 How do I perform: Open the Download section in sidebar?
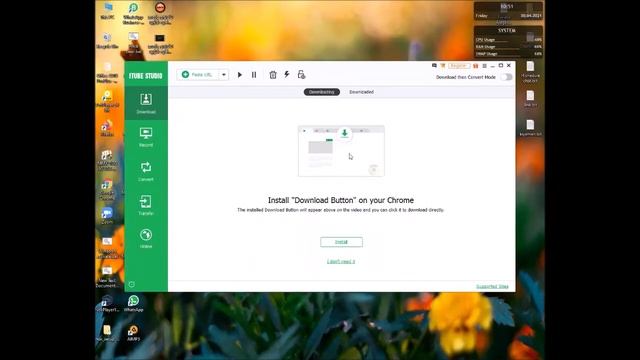[146, 103]
